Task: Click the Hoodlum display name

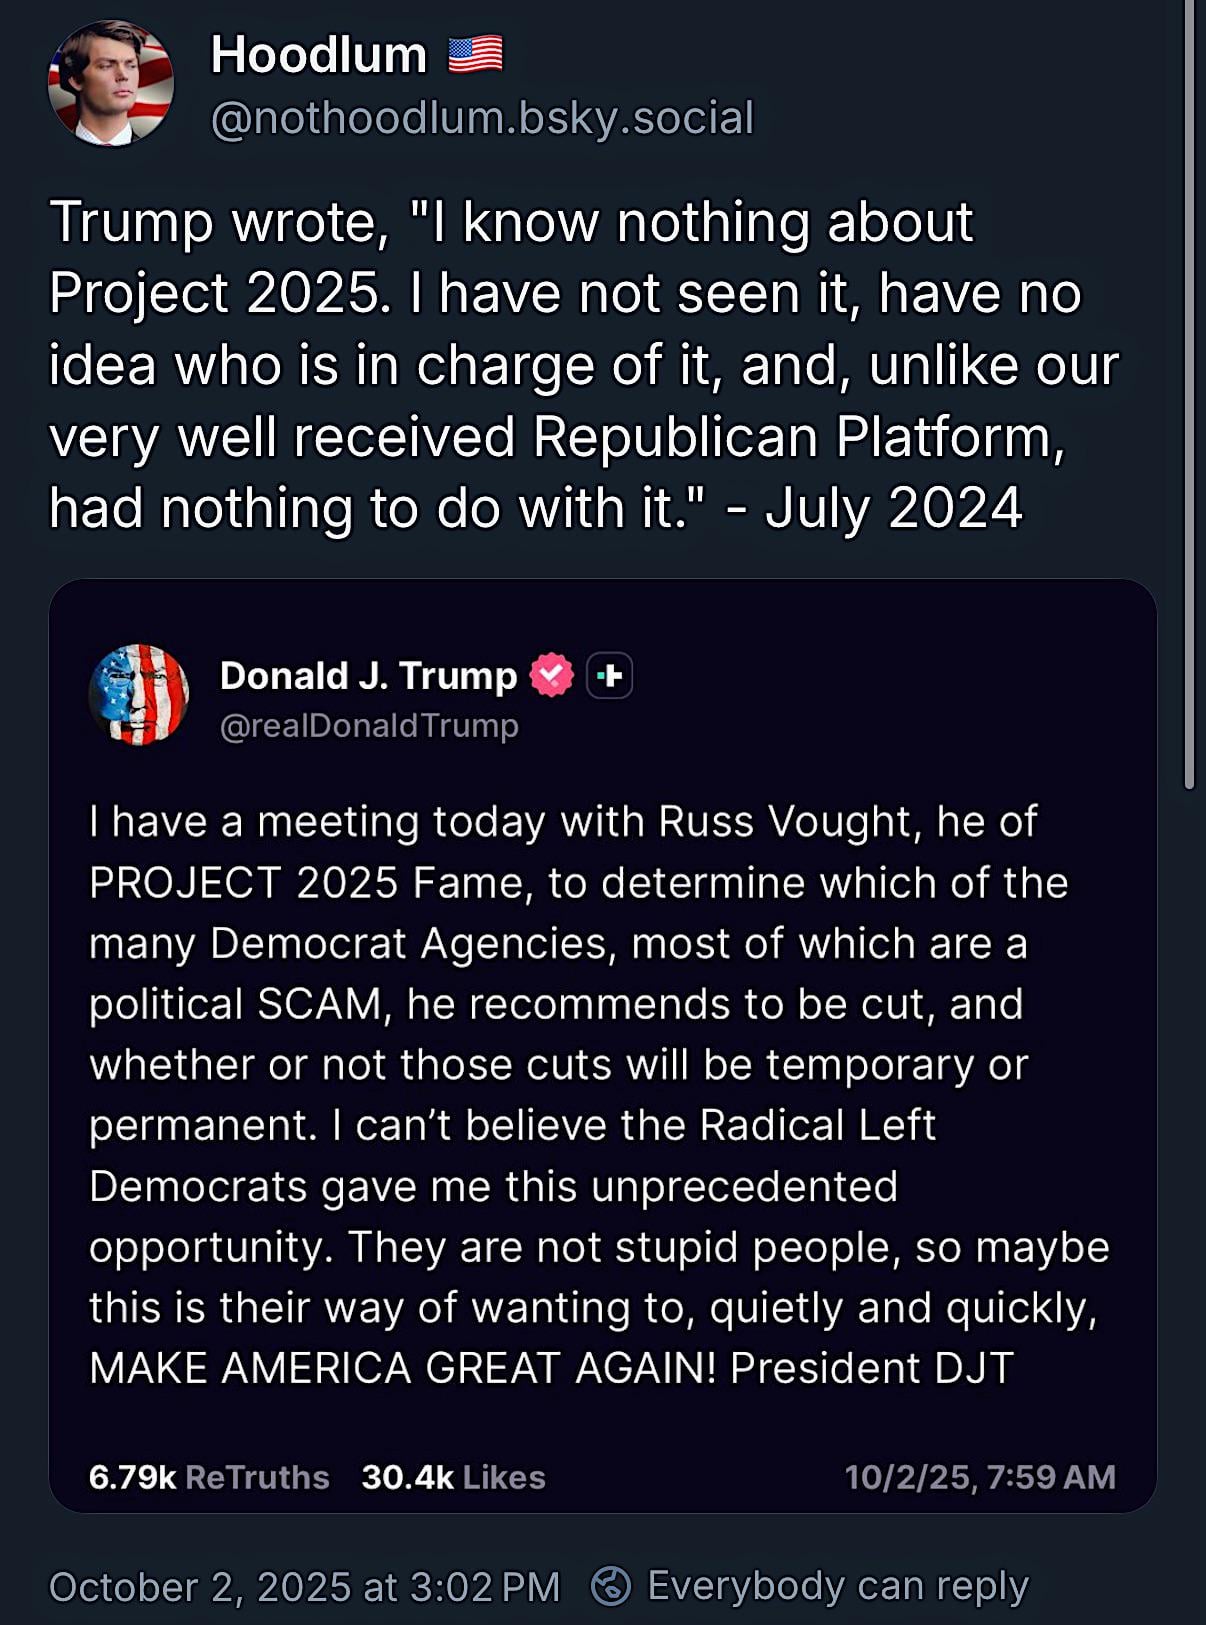Action: [x=318, y=54]
